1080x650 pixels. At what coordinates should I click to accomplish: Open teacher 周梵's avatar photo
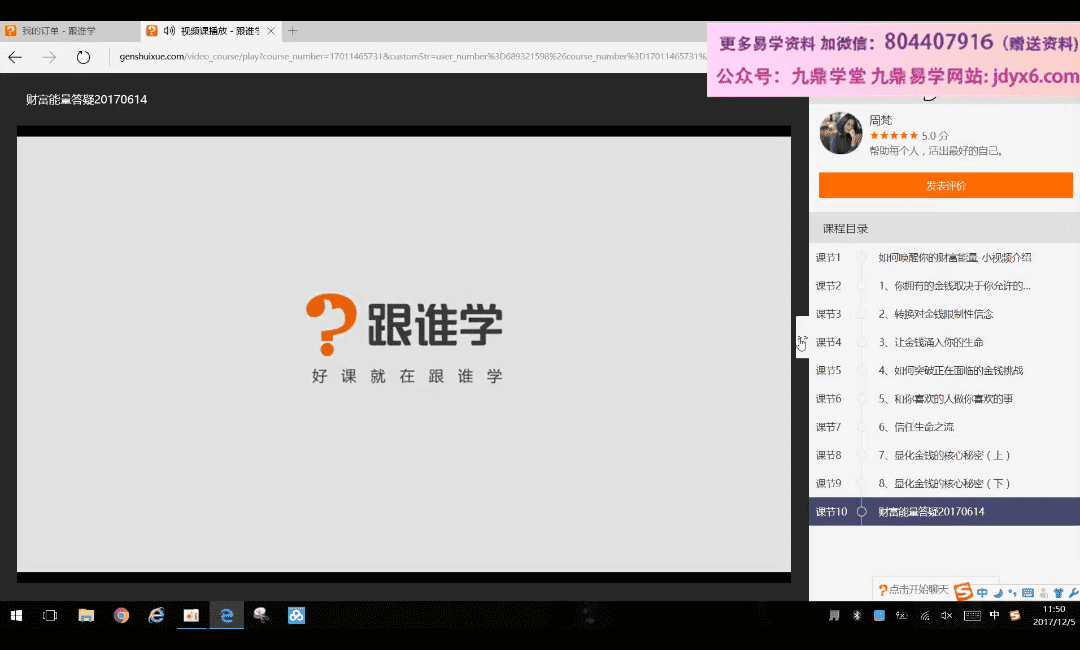840,133
